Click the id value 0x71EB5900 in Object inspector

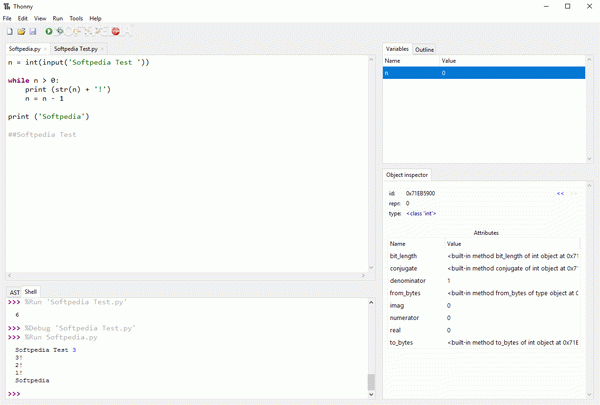(420, 194)
